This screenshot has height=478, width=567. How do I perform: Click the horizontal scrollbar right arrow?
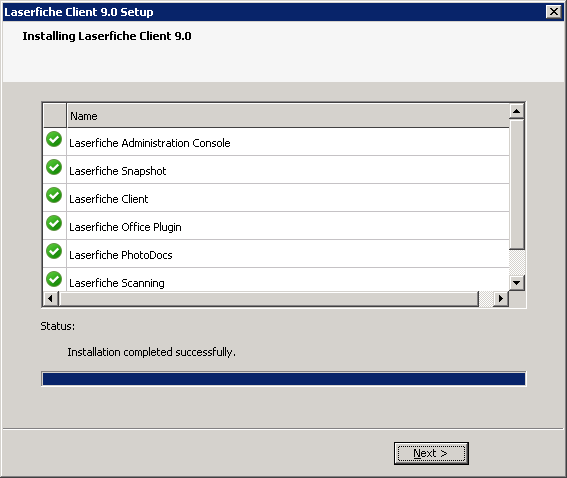point(501,299)
